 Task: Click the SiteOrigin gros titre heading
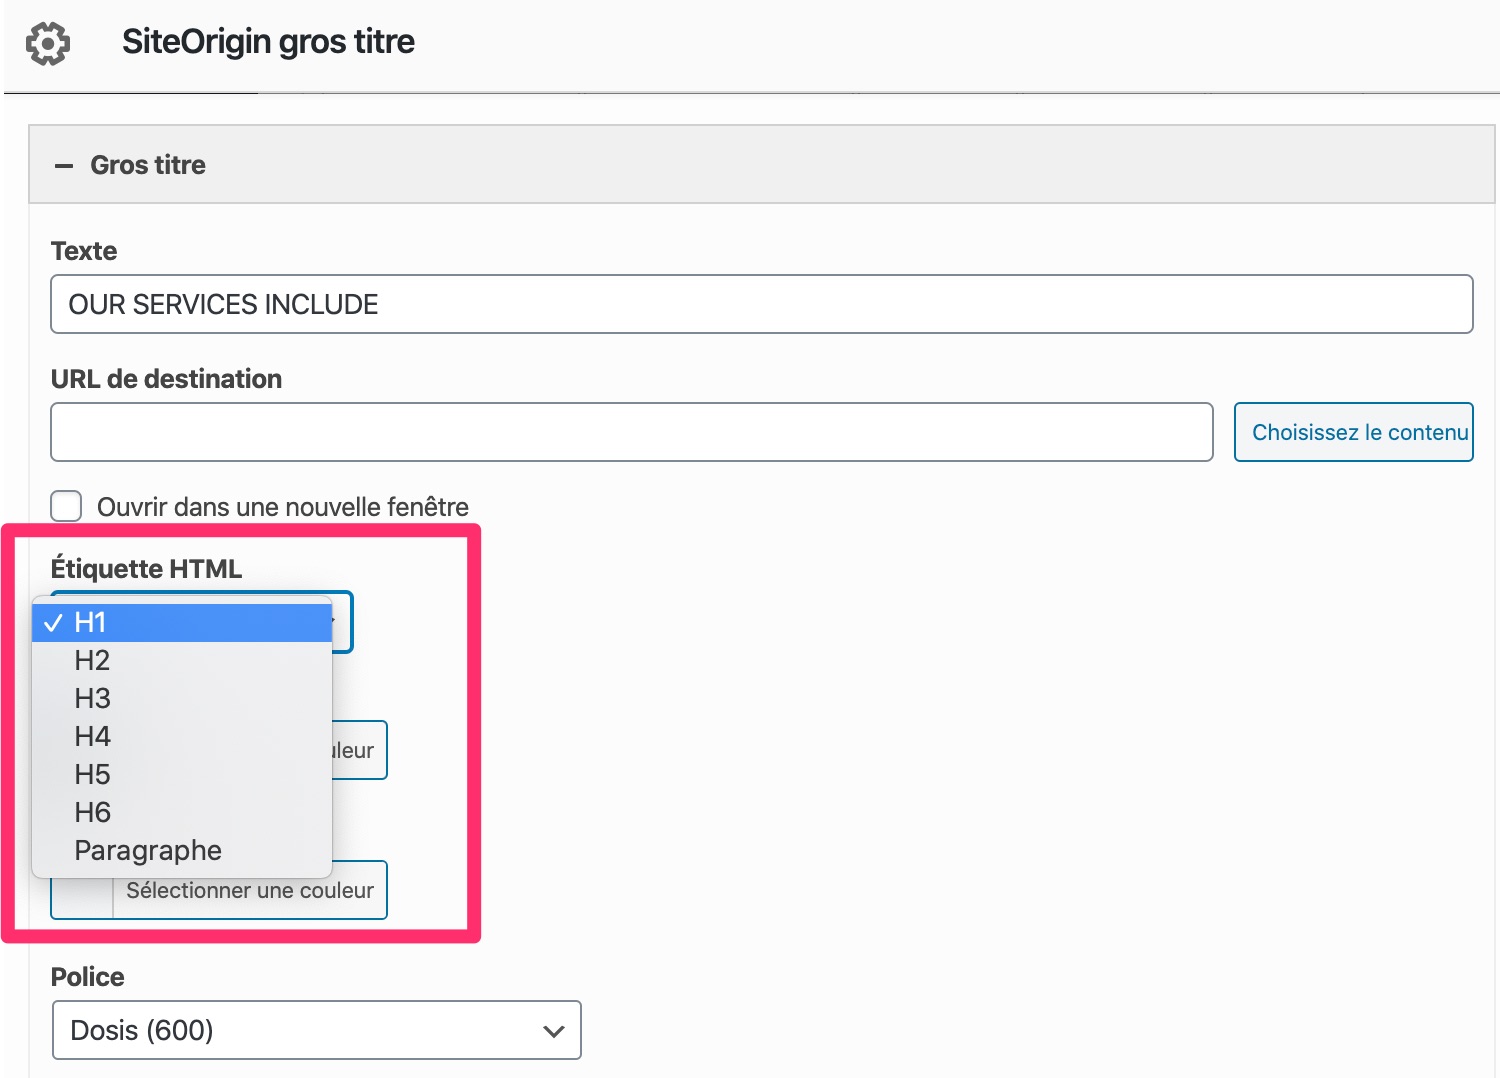268,42
